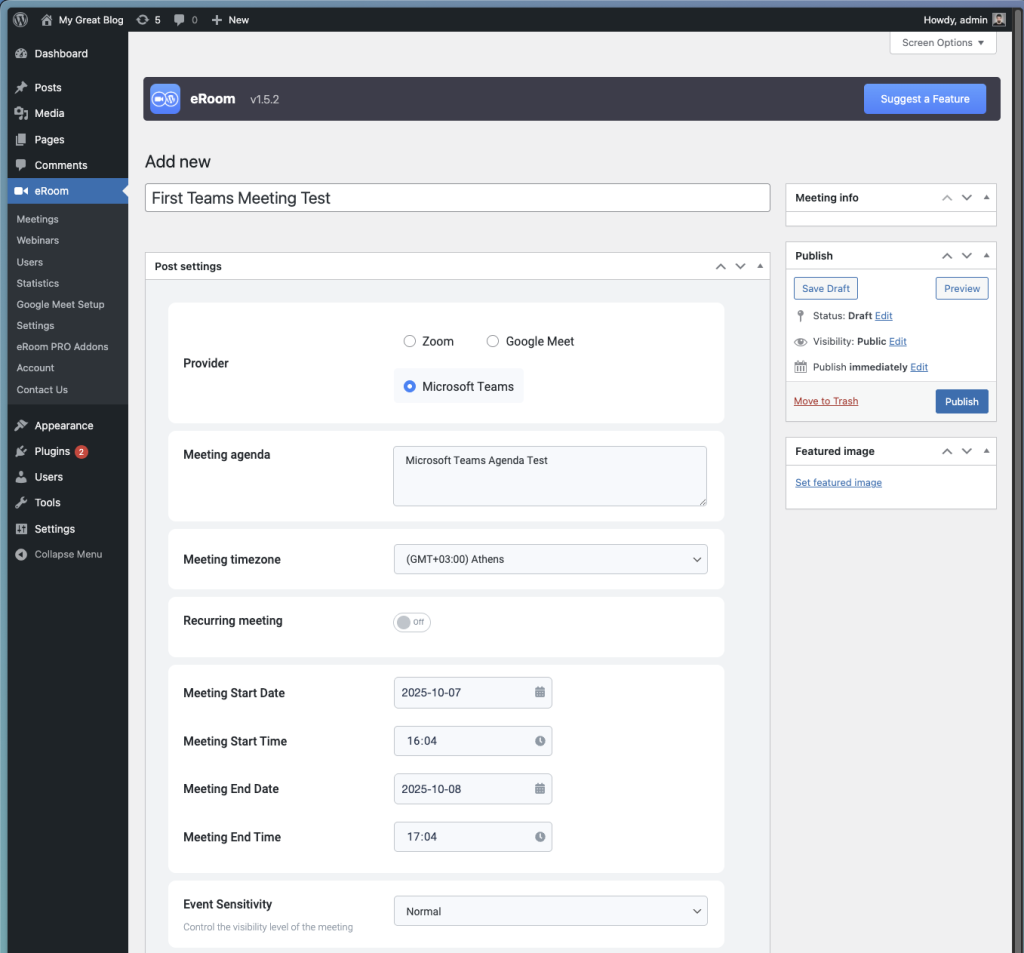Click the eRoom logo in header banner
This screenshot has width=1024, height=953.
click(x=164, y=99)
